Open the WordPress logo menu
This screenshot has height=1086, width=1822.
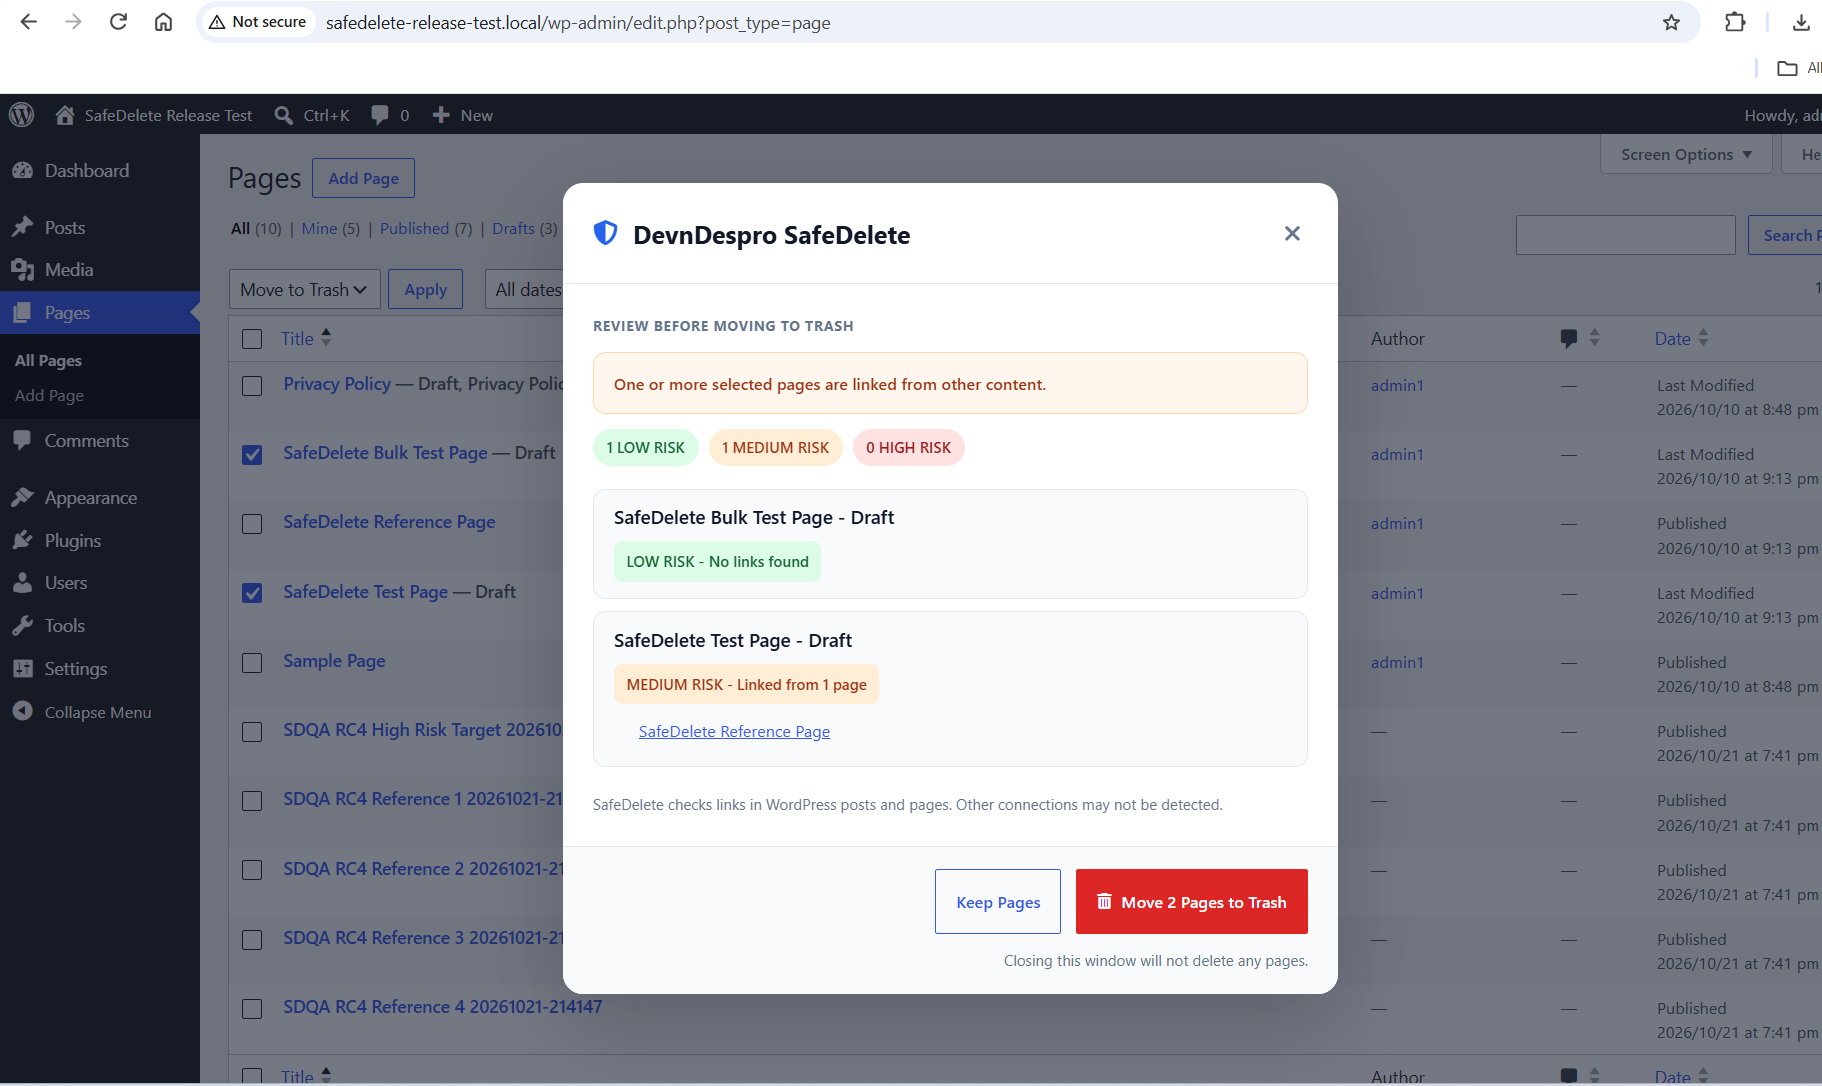click(x=22, y=115)
